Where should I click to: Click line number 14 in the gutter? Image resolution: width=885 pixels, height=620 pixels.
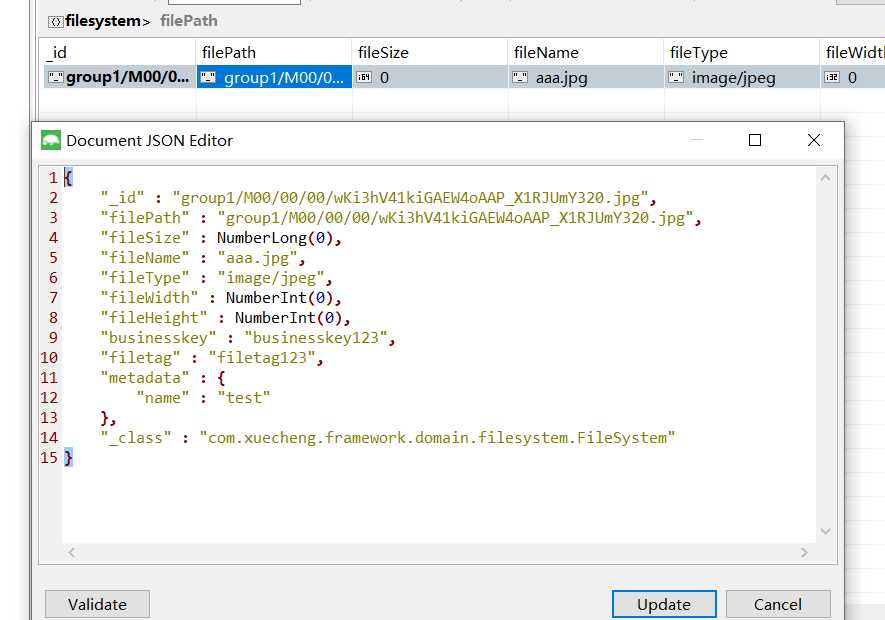[x=49, y=438]
